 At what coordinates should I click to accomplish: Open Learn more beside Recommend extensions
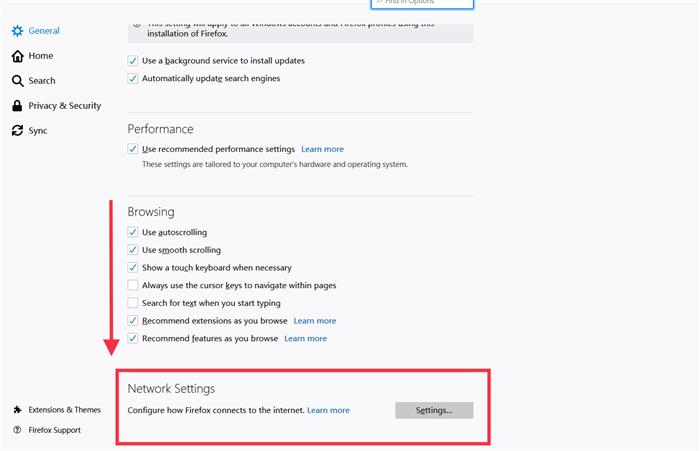click(x=315, y=321)
